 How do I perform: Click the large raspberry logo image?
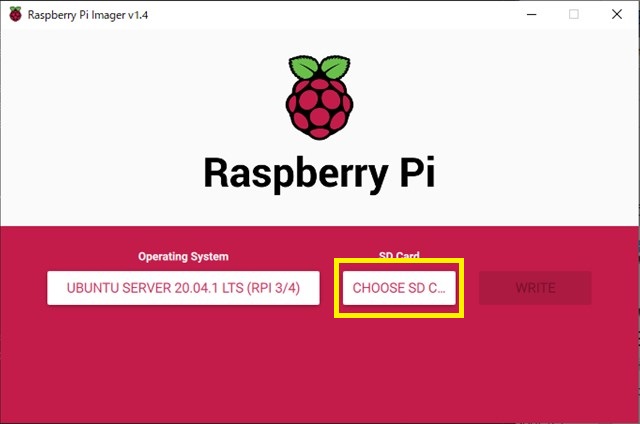point(320,98)
